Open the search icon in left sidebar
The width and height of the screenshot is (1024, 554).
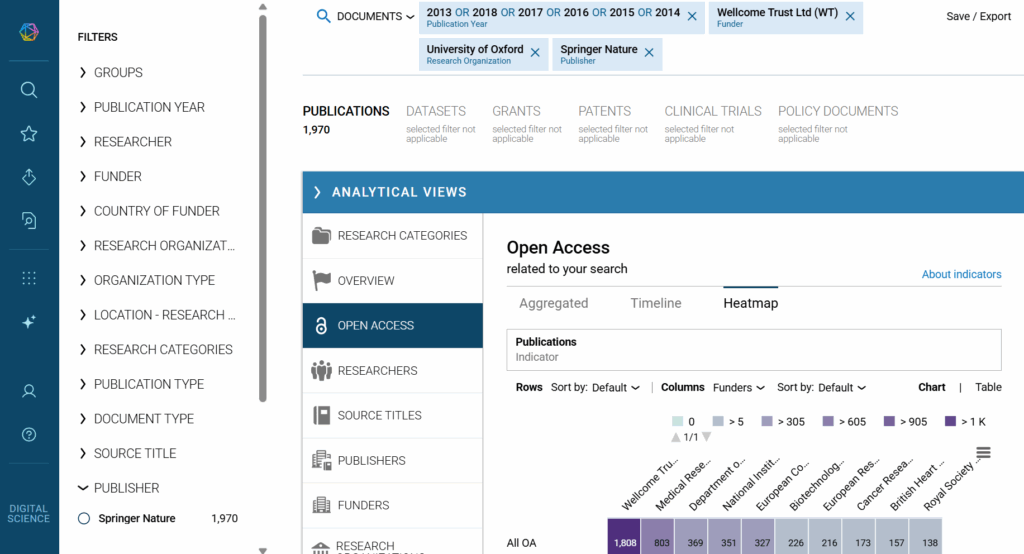[x=29, y=90]
